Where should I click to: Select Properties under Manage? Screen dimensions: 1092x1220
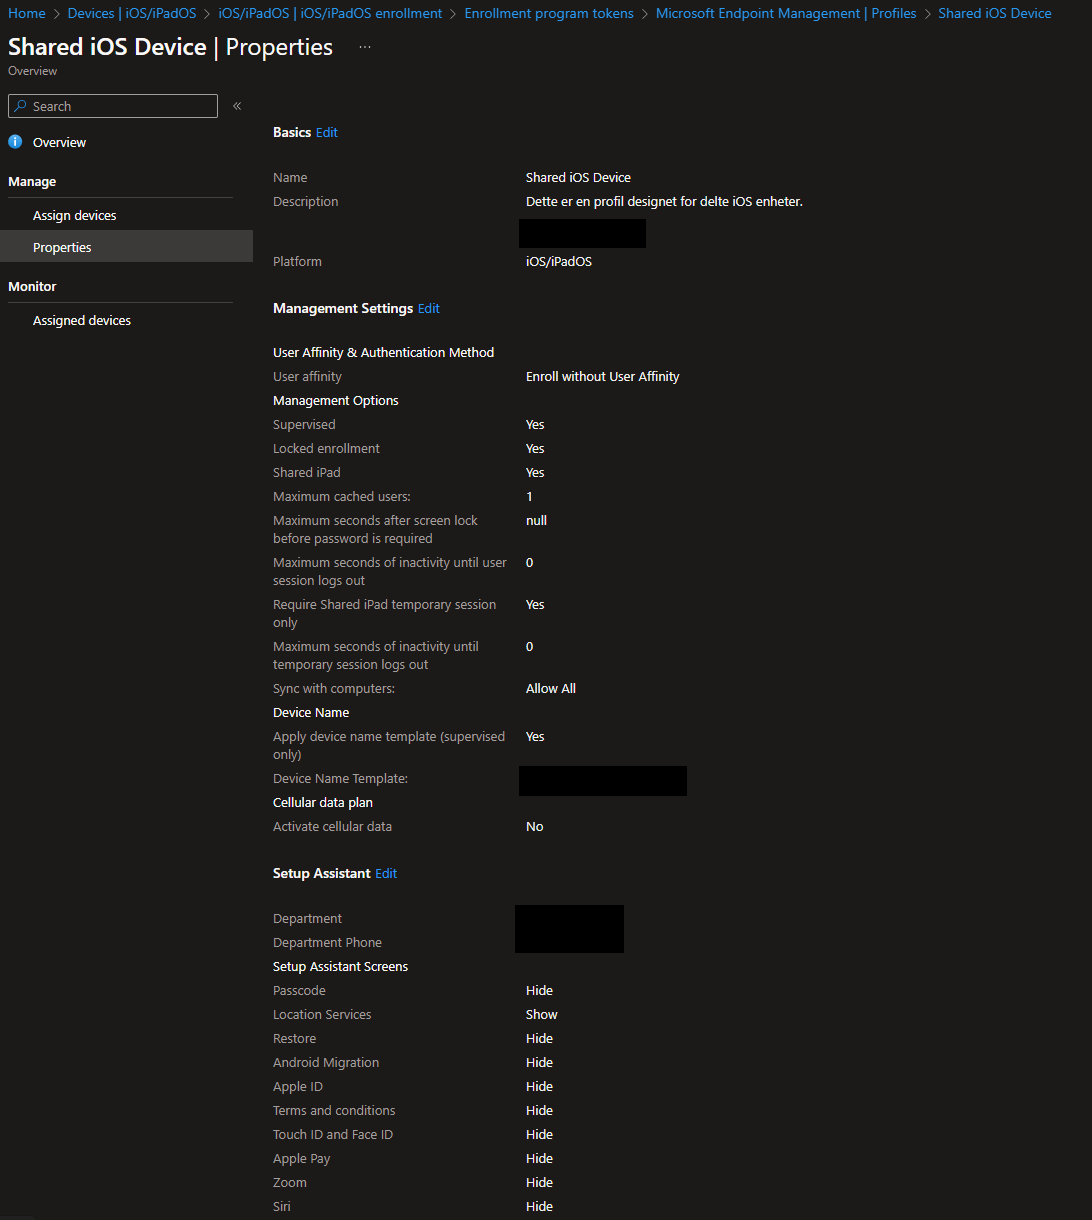pyautogui.click(x=62, y=247)
